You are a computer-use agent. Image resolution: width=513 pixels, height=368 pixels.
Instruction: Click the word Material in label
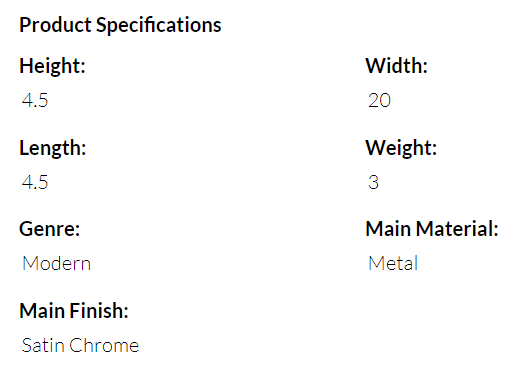pos(457,229)
